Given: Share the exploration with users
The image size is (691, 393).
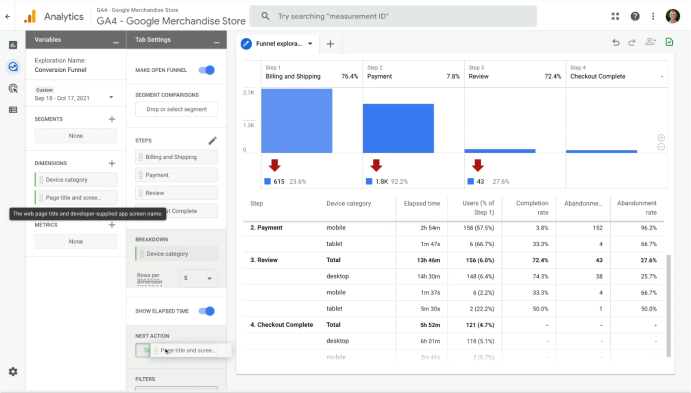Looking at the screenshot, I should (x=650, y=42).
